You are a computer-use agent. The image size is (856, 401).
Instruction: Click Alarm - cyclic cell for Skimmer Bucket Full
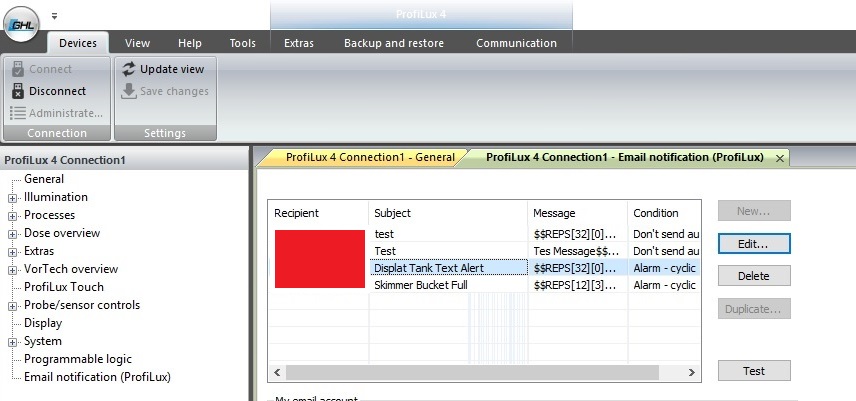664,285
